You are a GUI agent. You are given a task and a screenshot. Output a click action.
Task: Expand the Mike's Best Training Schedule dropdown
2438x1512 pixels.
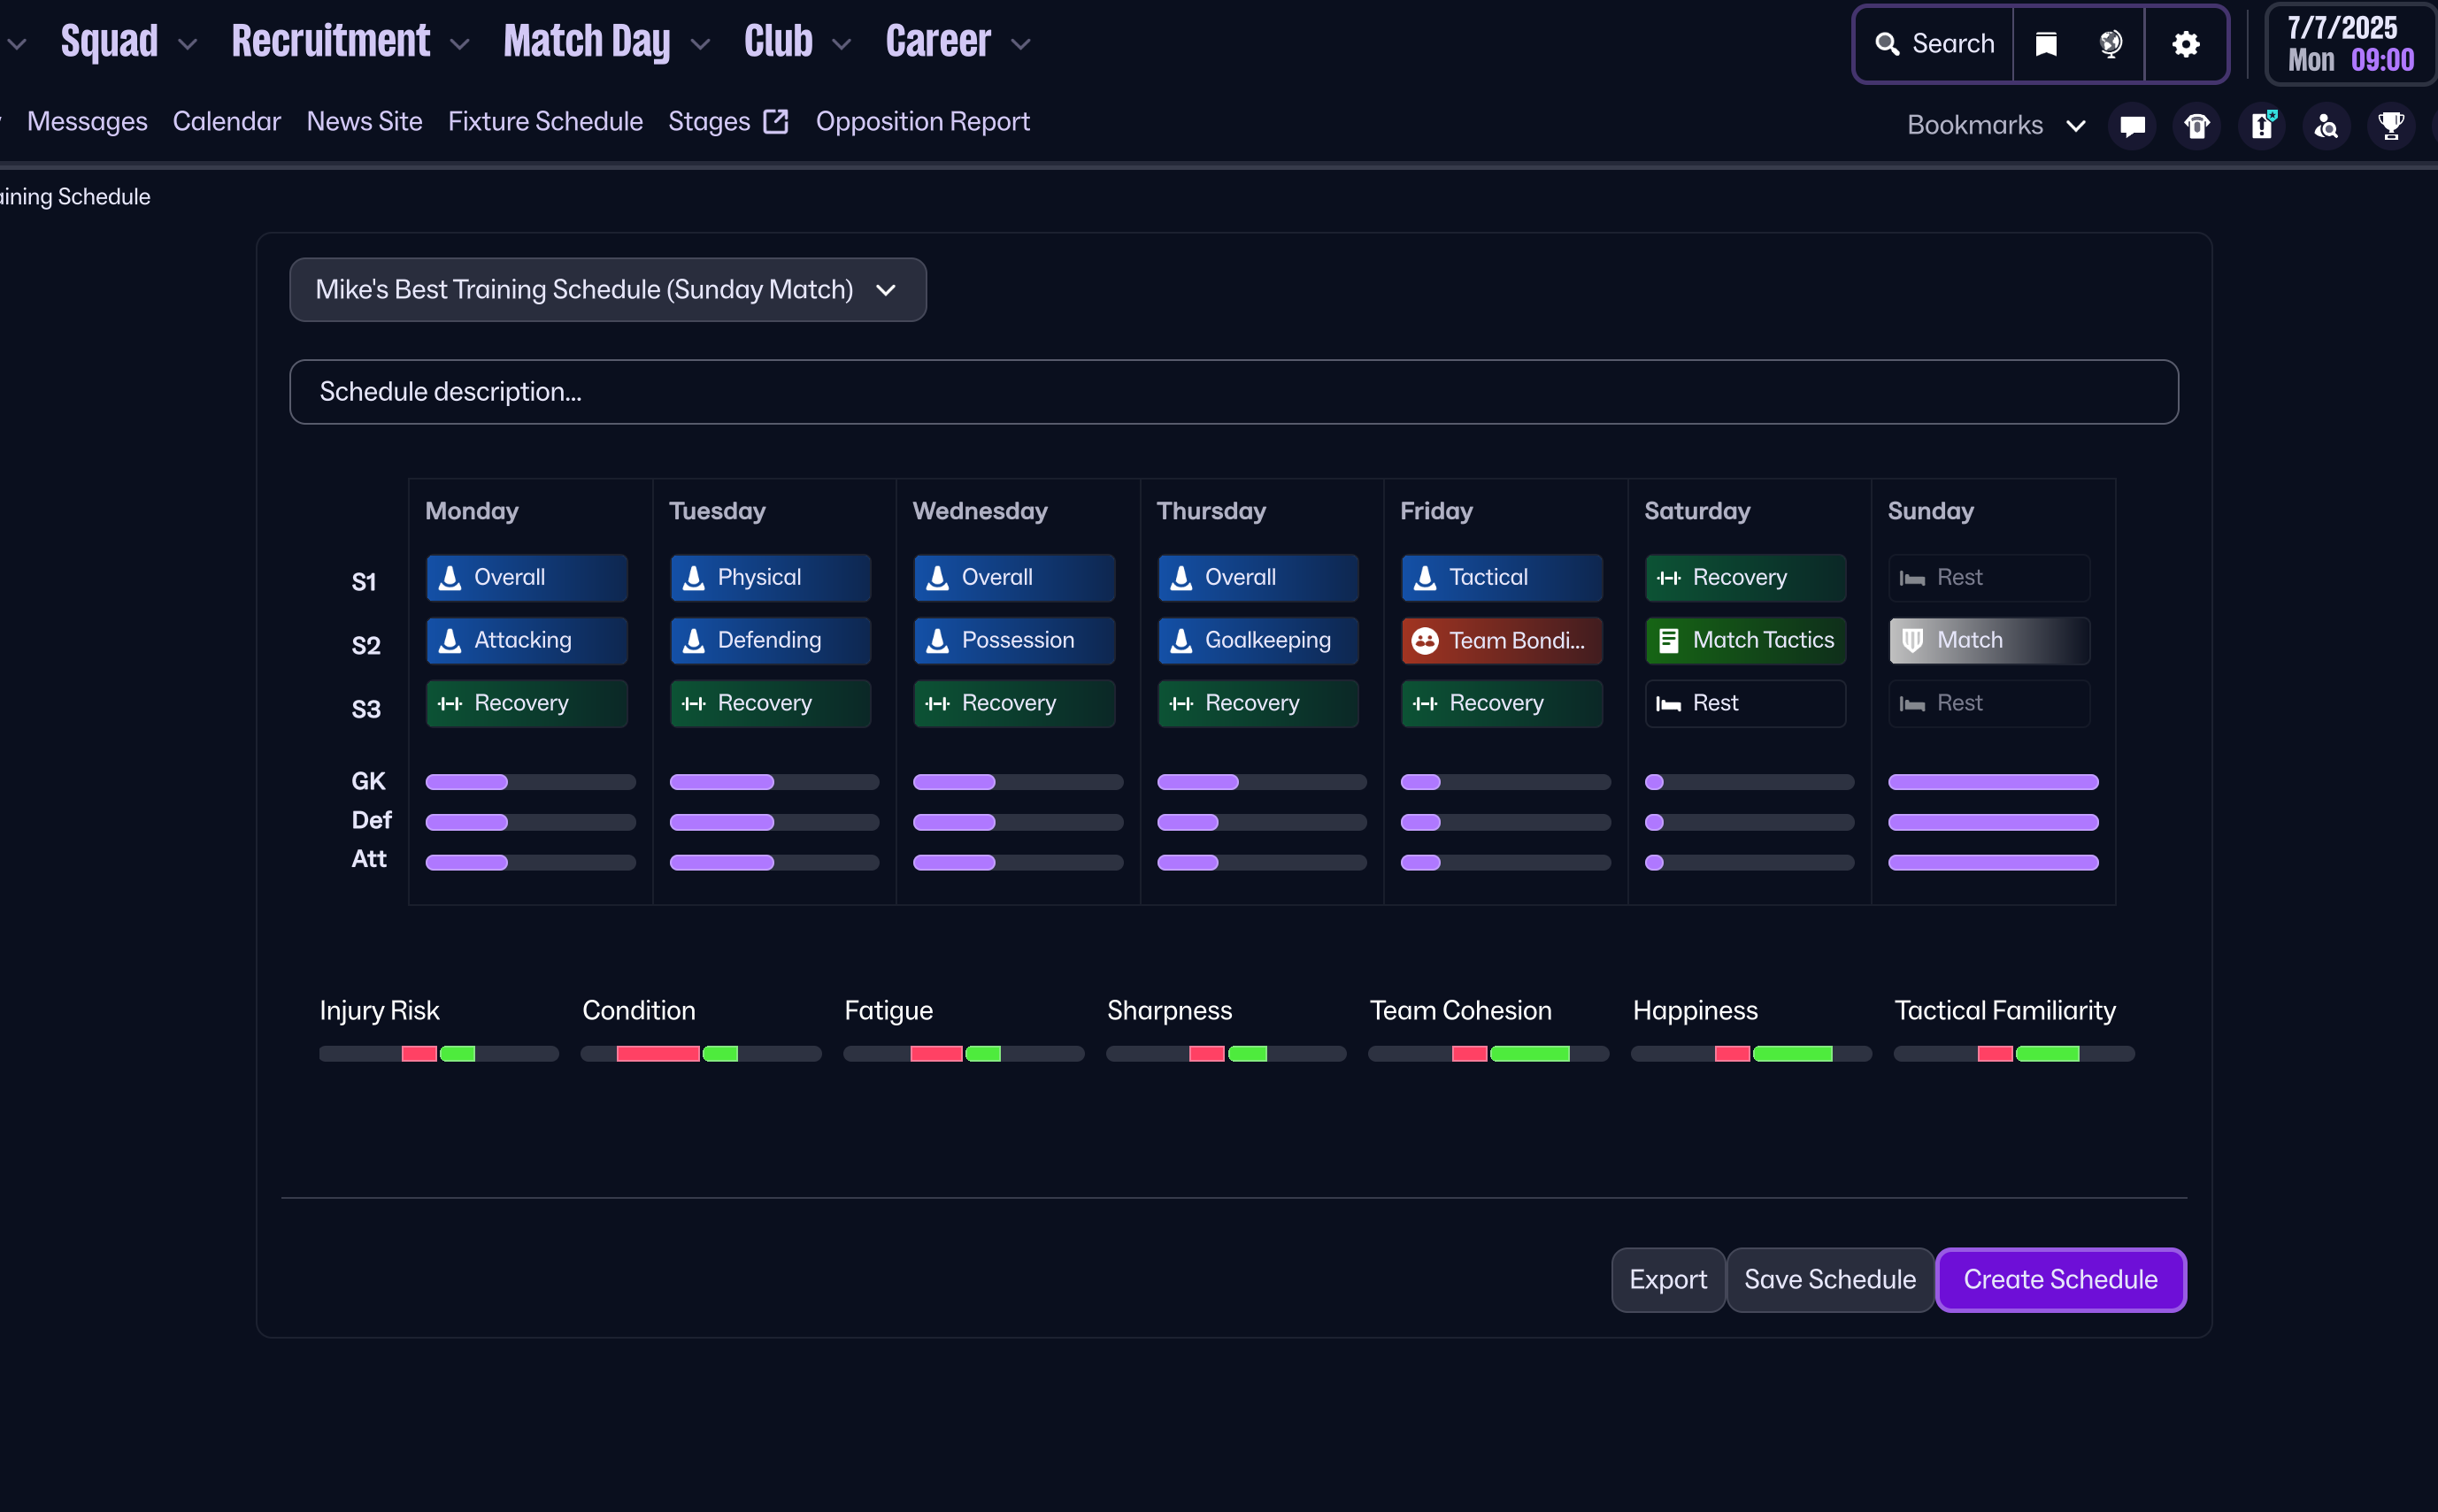tap(607, 290)
